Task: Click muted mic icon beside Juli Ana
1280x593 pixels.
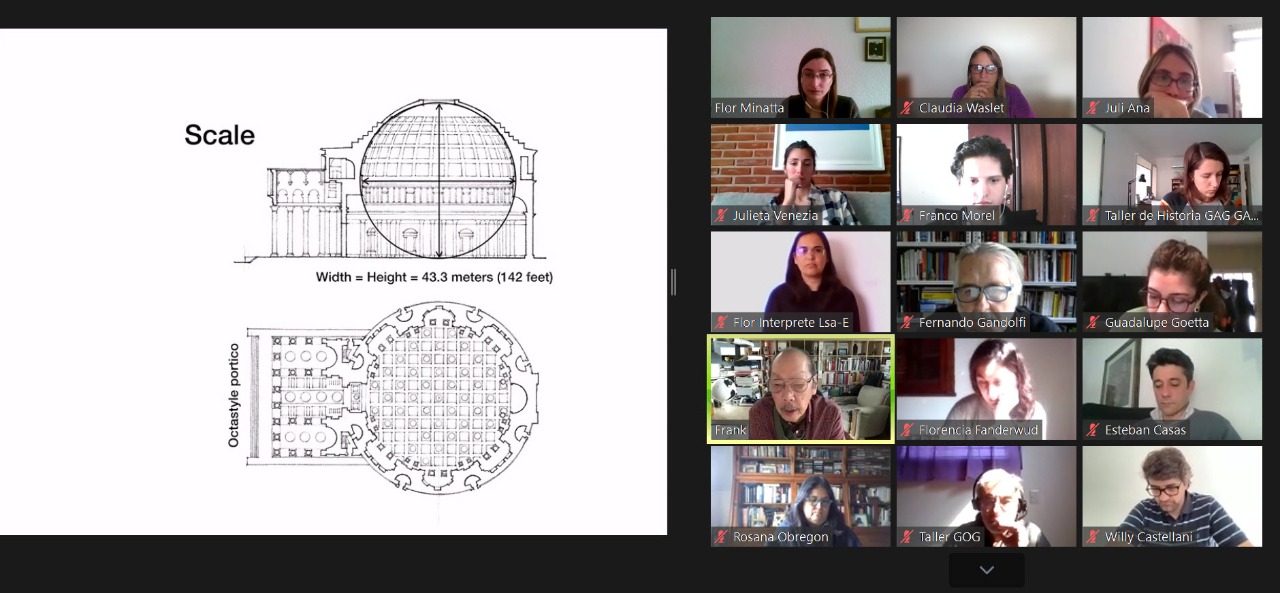Action: (x=1094, y=108)
